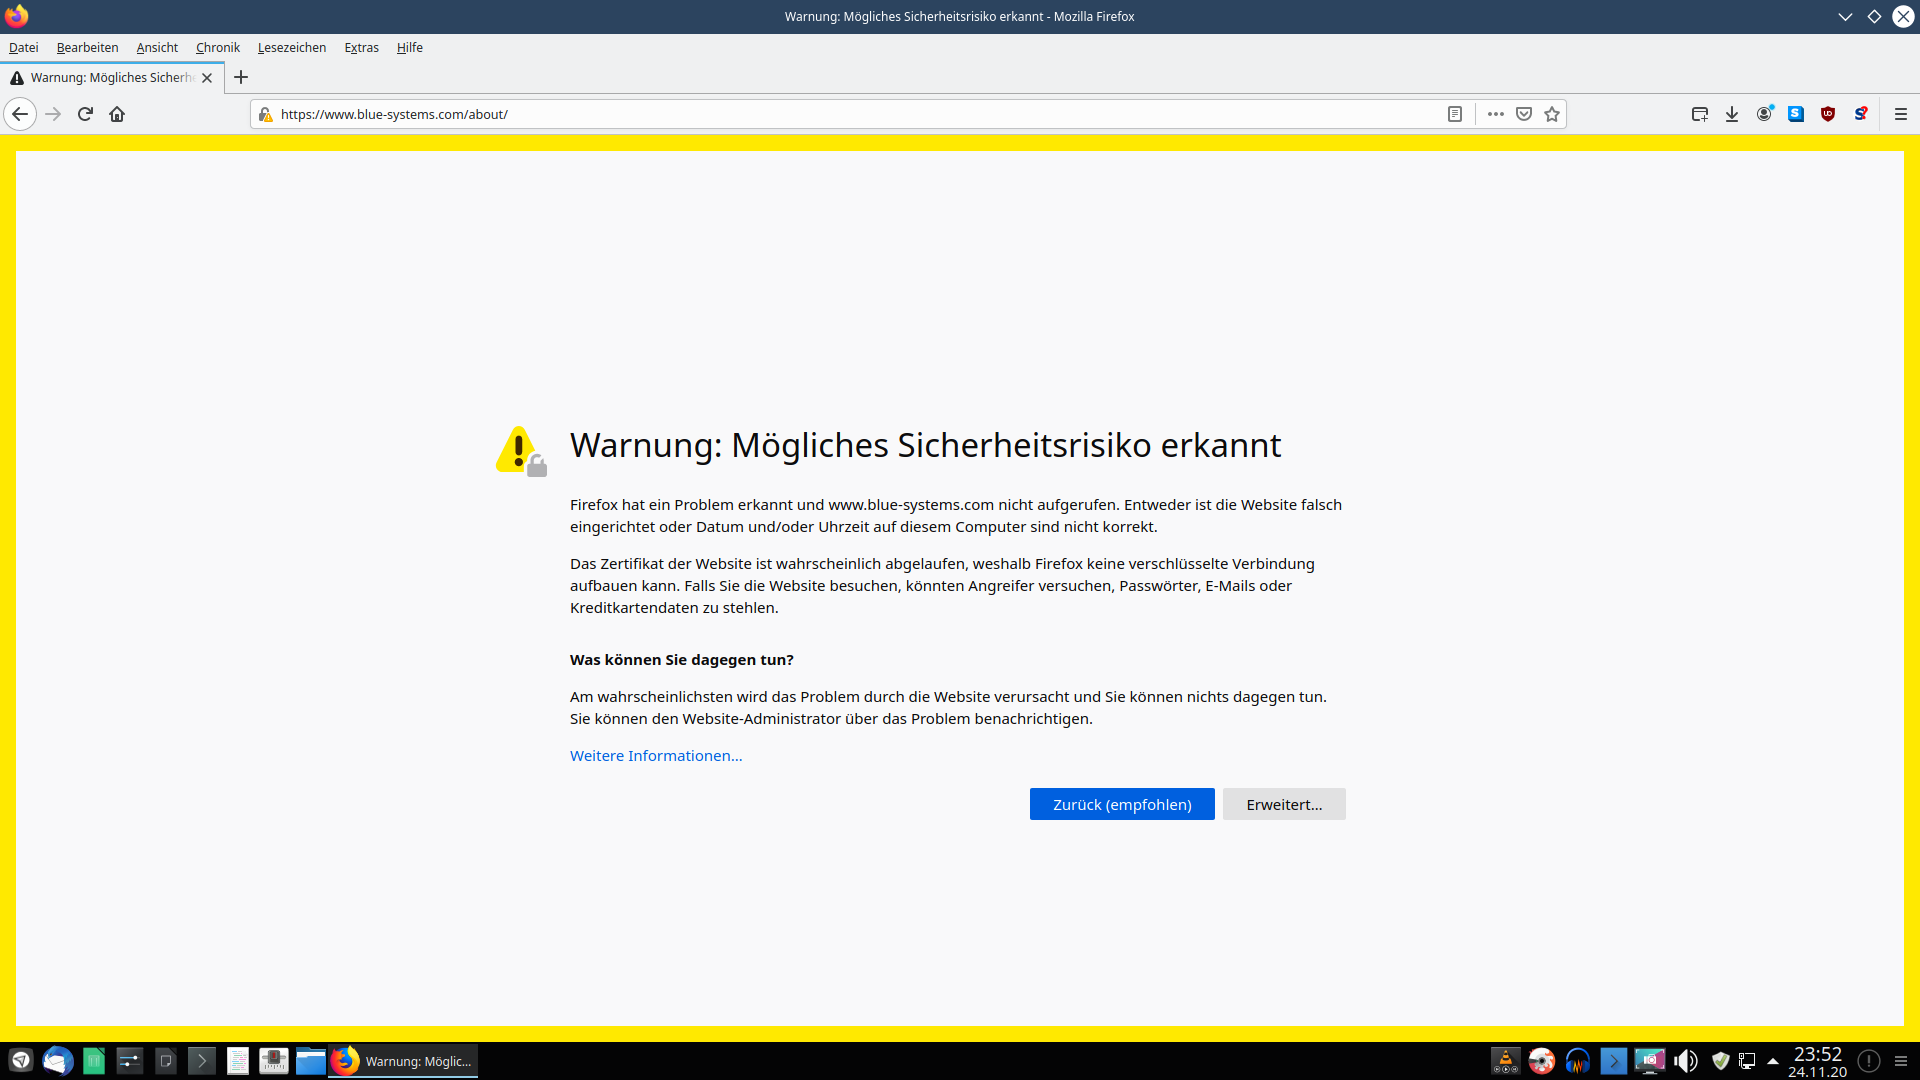Viewport: 1920px width, 1080px height.
Task: Click the Erweitert... button
Action: (x=1283, y=804)
